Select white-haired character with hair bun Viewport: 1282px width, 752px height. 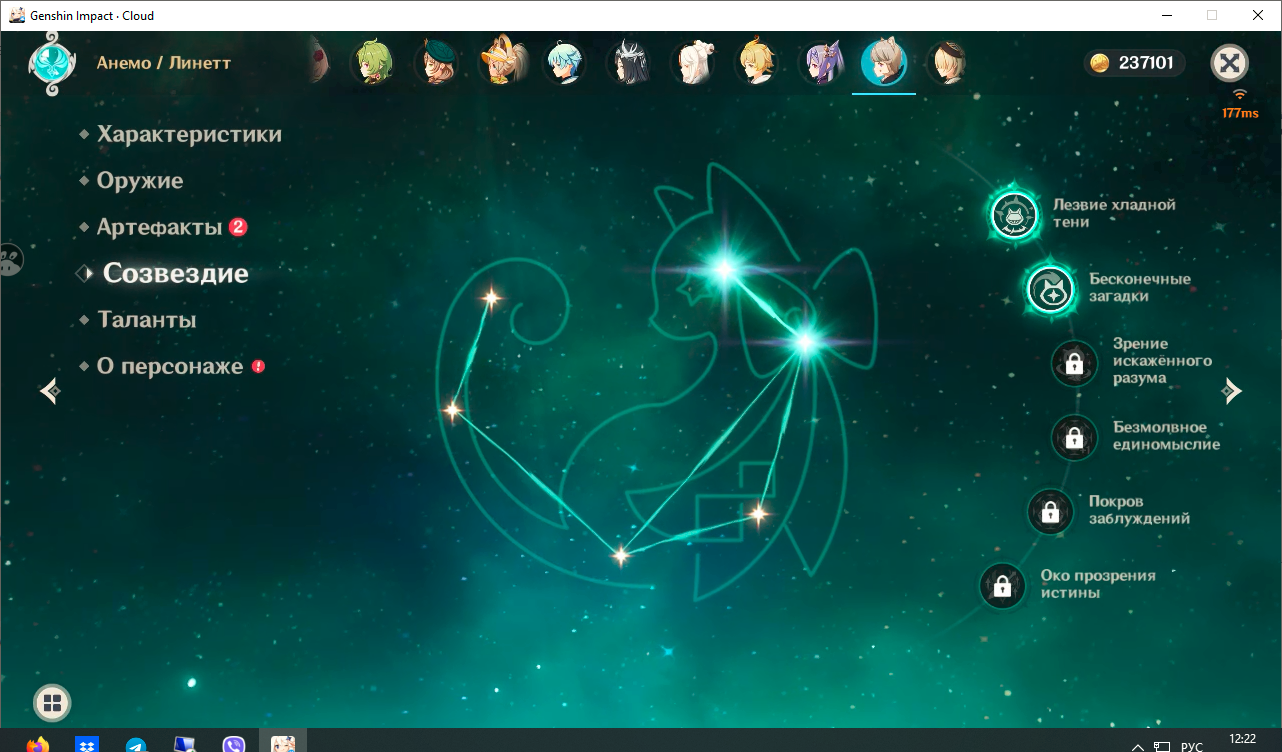pos(693,62)
